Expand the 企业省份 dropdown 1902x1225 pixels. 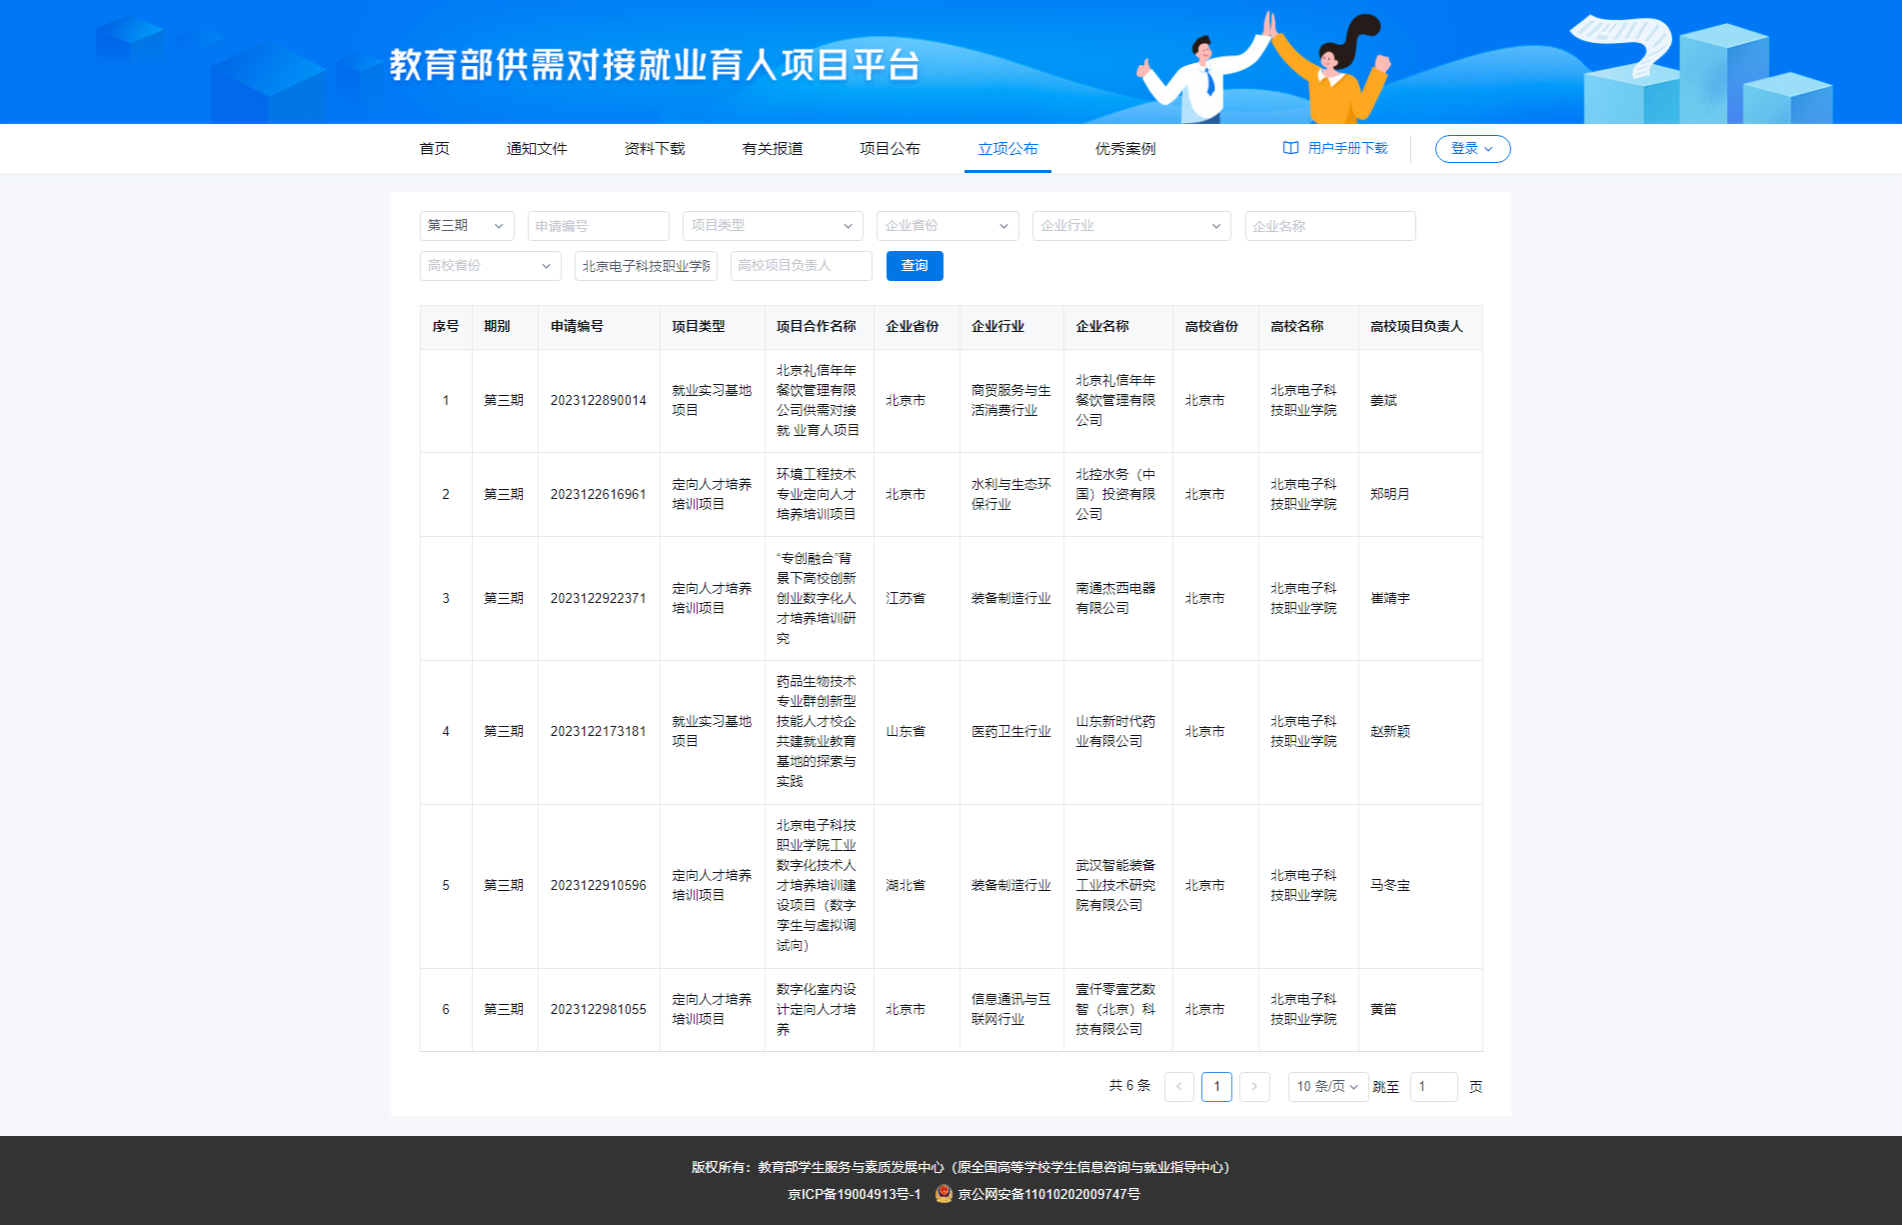coord(947,226)
